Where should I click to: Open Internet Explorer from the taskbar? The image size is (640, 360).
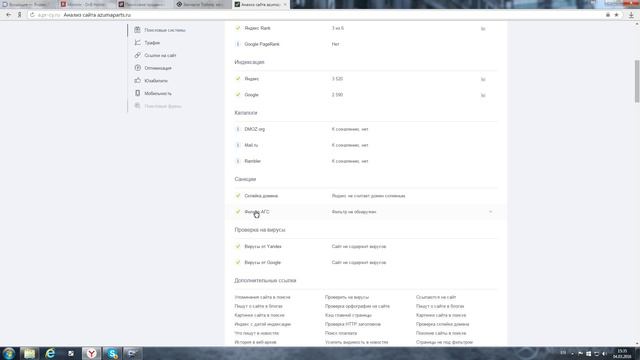click(x=50, y=353)
